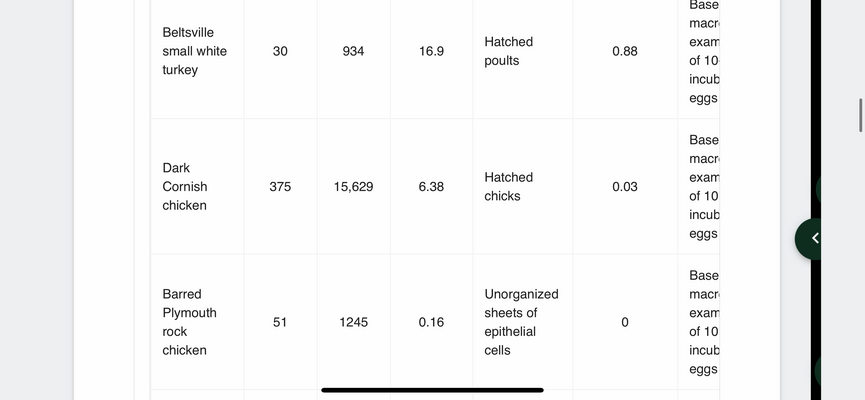Select the "Hatched poults" cell
The image size is (865, 400).
522,51
